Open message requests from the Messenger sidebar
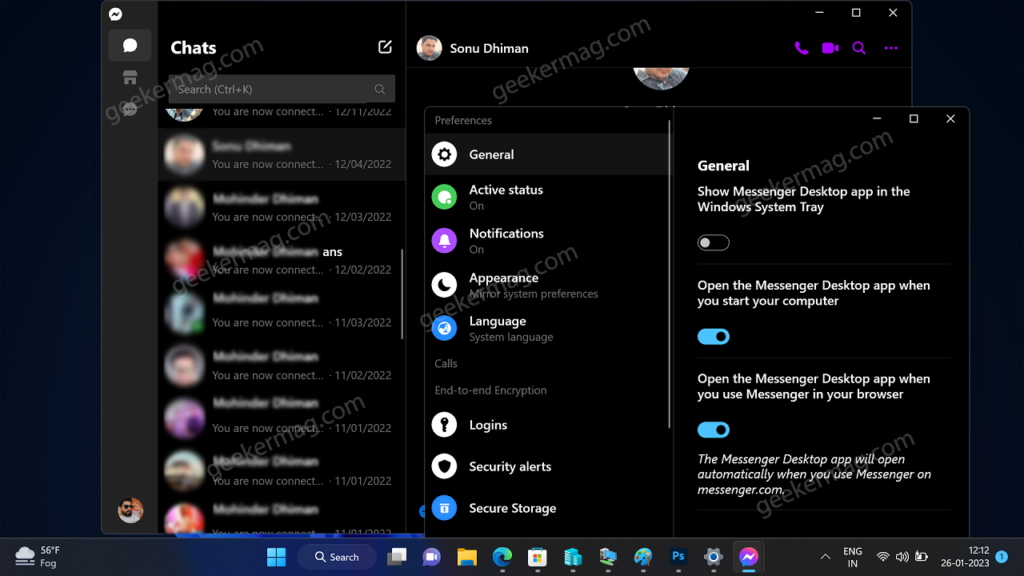Viewport: 1024px width, 576px height. coord(130,109)
